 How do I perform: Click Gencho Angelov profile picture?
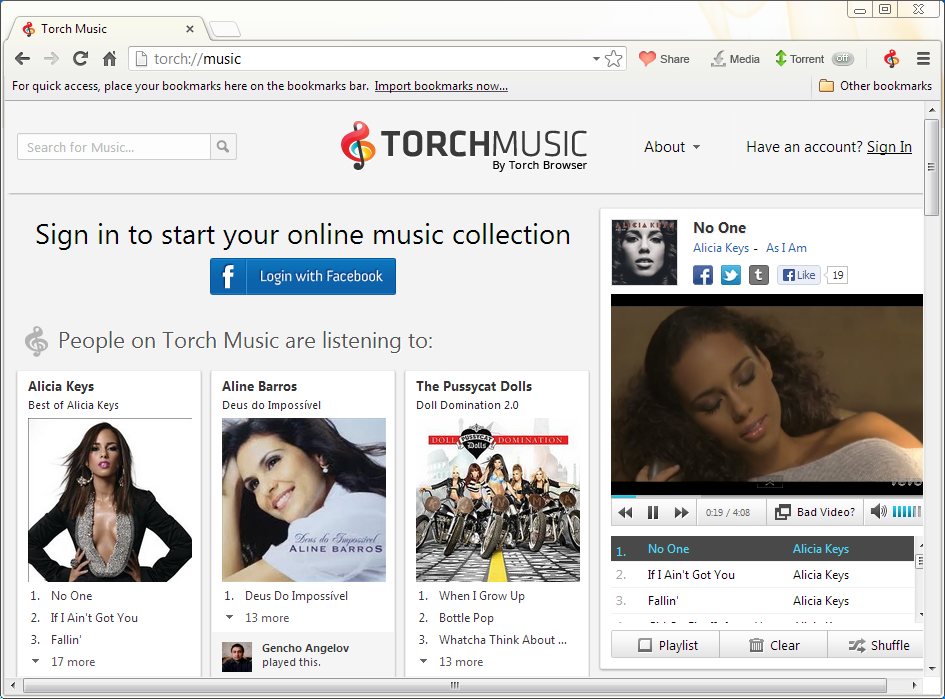pos(237,657)
